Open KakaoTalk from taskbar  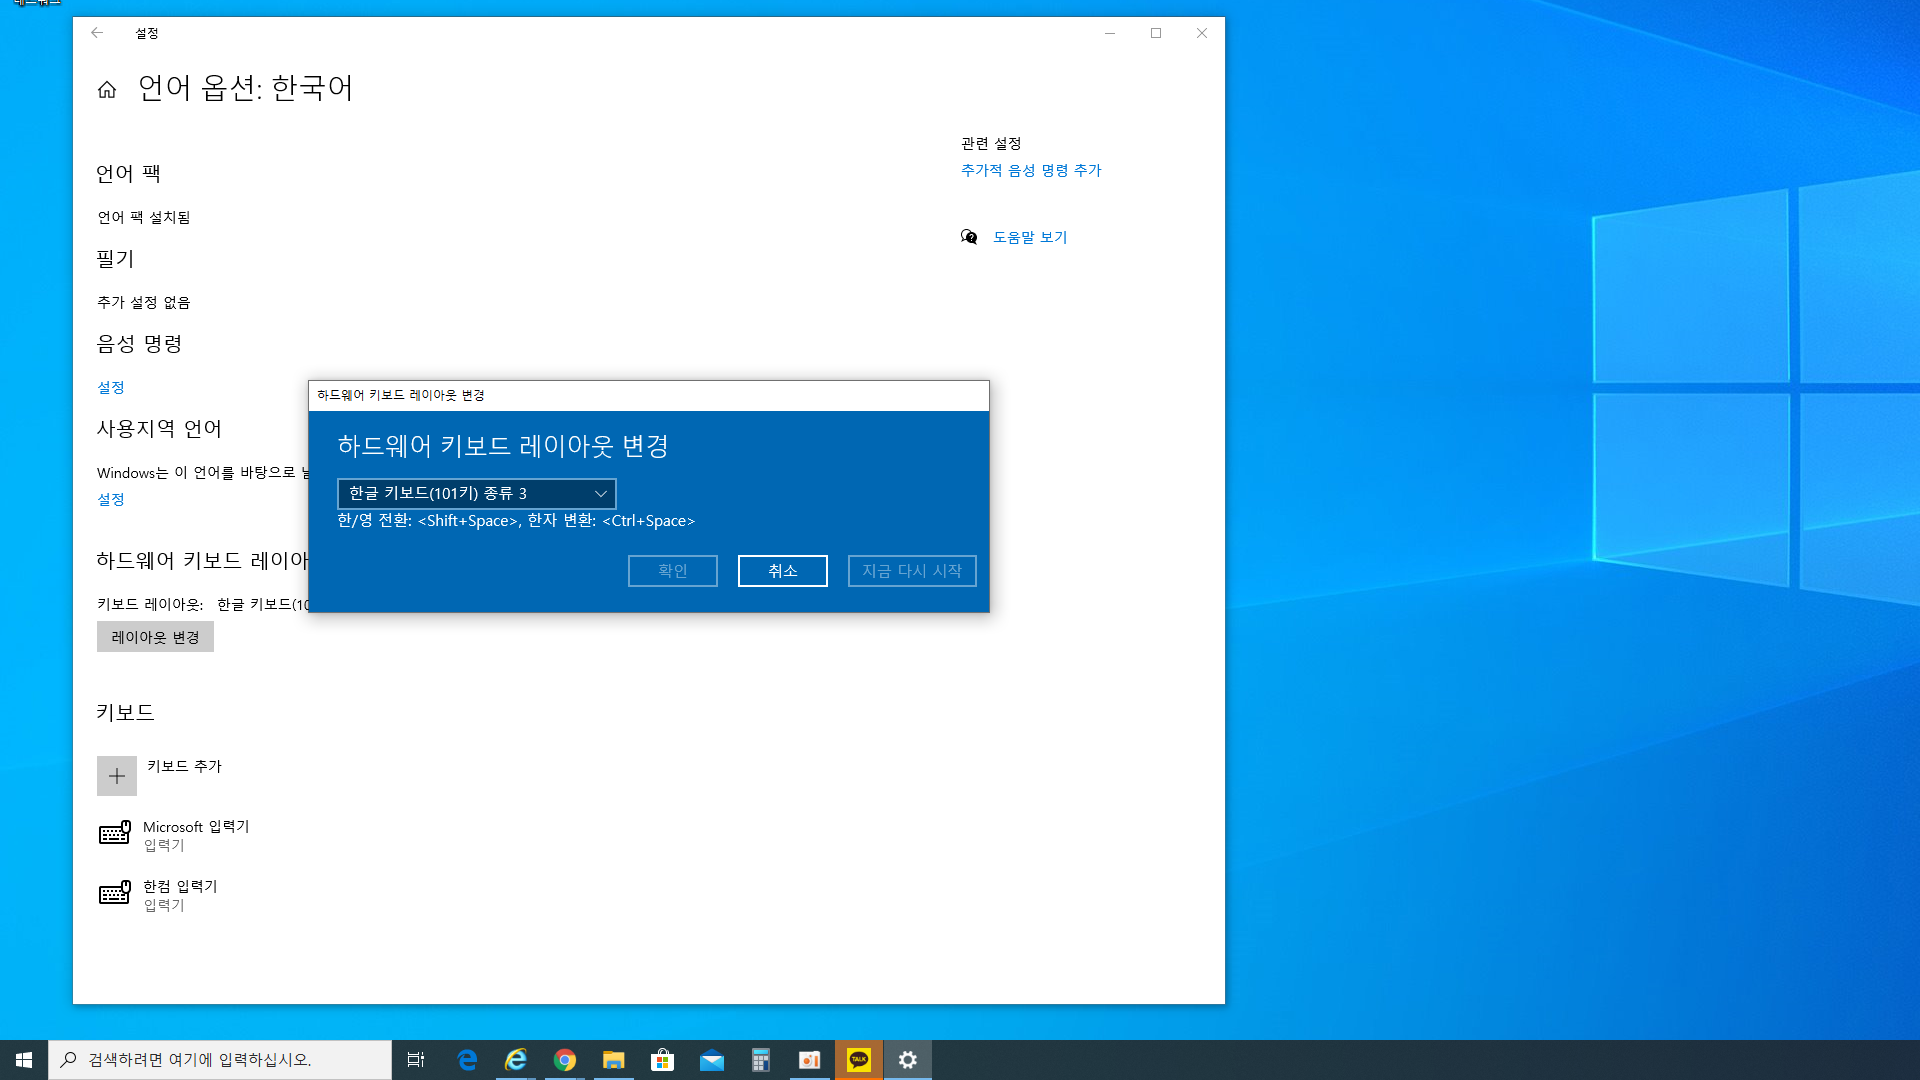click(x=859, y=1060)
